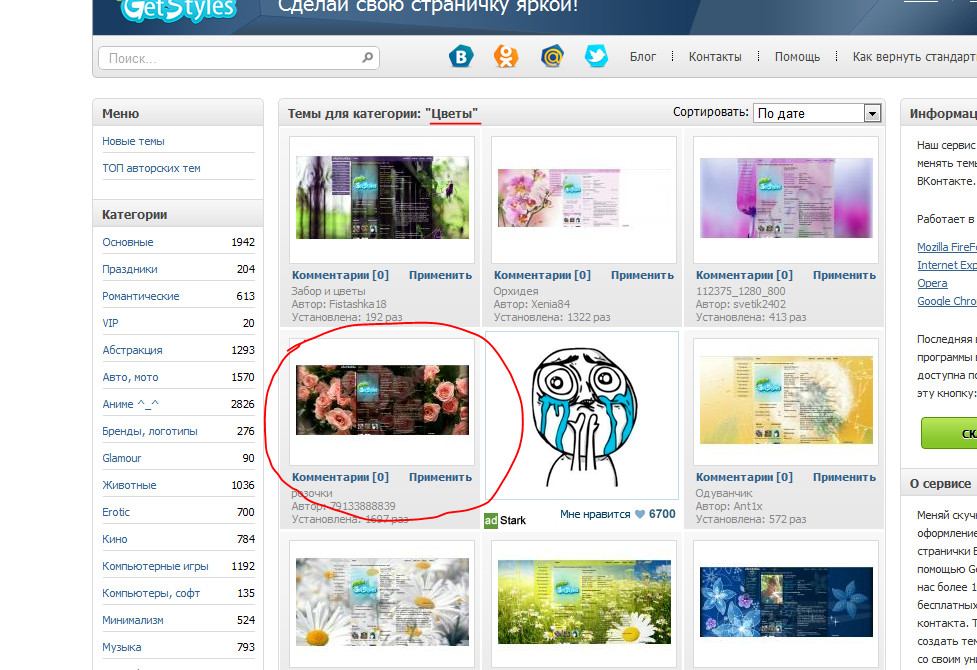Apply the Орхидея theme
This screenshot has width=977, height=670.
click(642, 275)
